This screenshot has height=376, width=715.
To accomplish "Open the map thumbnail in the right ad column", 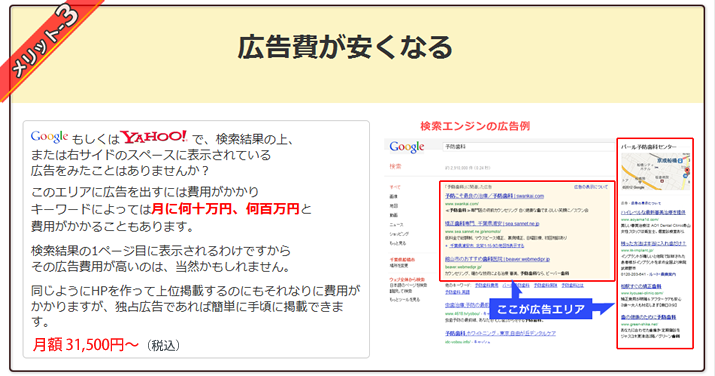I will pos(656,171).
